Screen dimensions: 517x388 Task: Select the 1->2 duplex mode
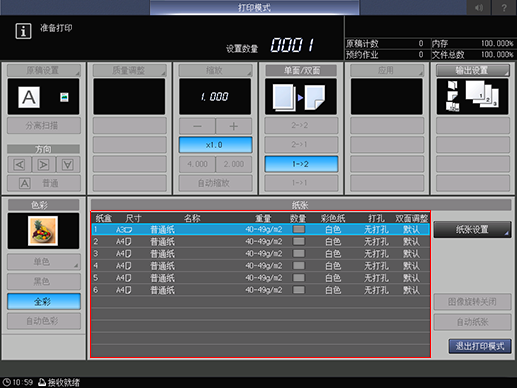click(x=301, y=164)
